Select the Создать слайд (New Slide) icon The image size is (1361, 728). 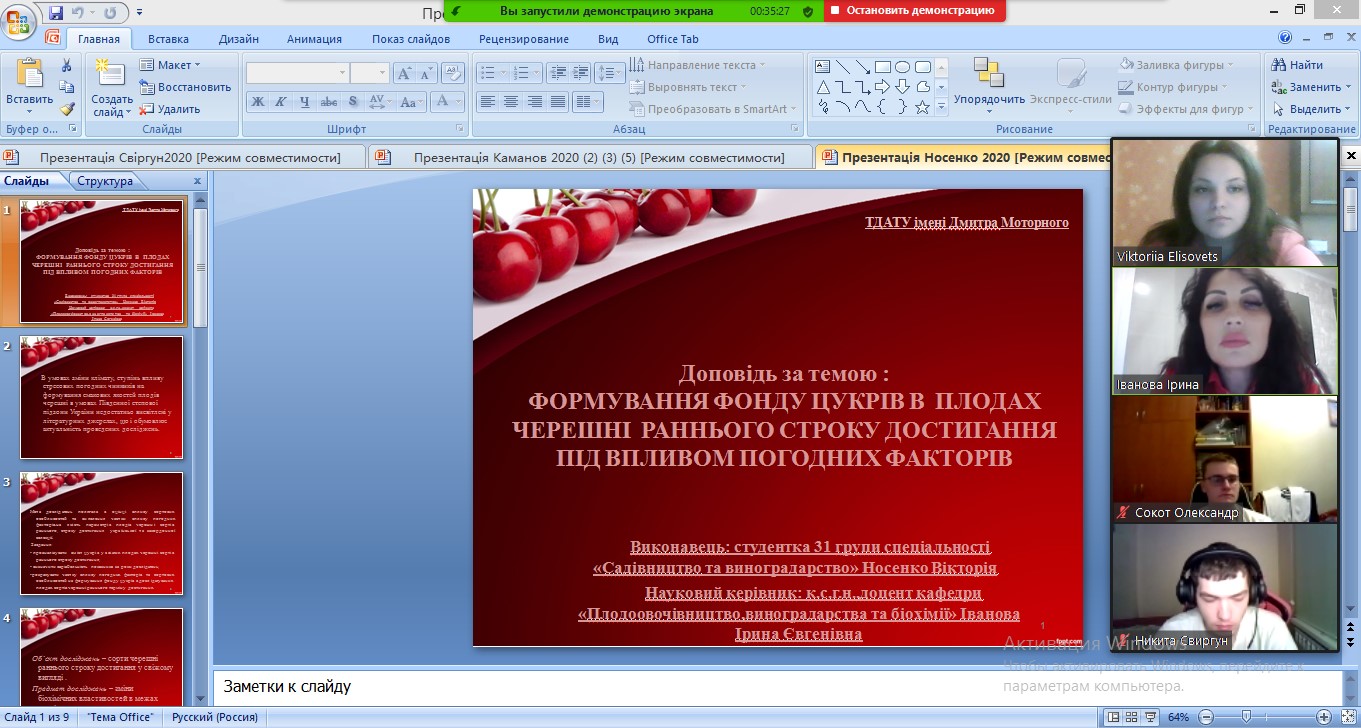[x=109, y=70]
